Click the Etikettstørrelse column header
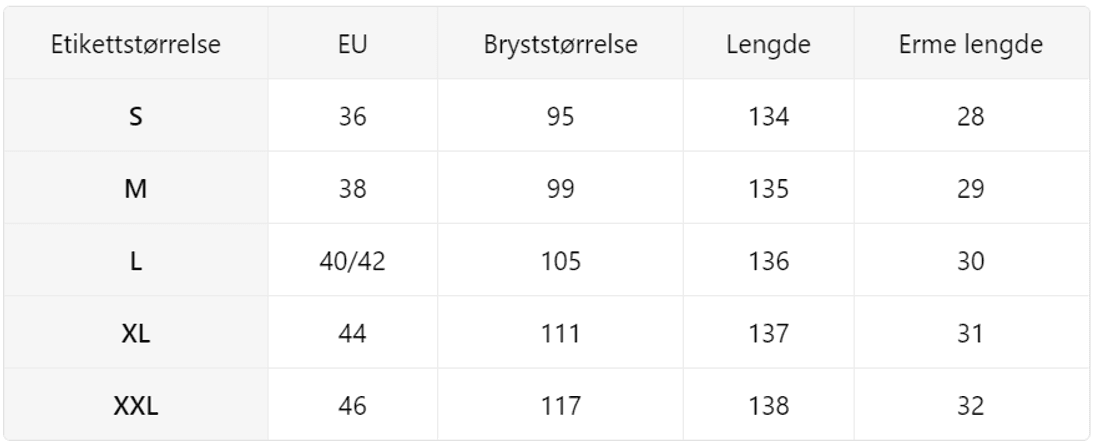Screen dimensions: 1100x448 136,45
